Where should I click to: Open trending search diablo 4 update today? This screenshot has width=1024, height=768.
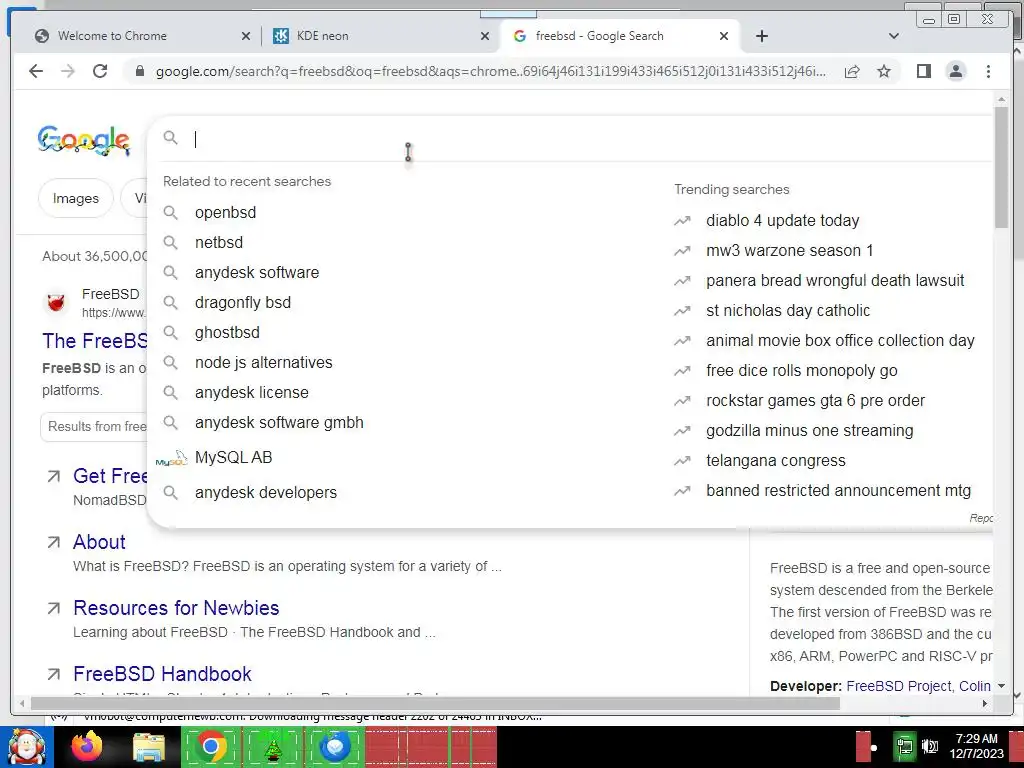(782, 220)
